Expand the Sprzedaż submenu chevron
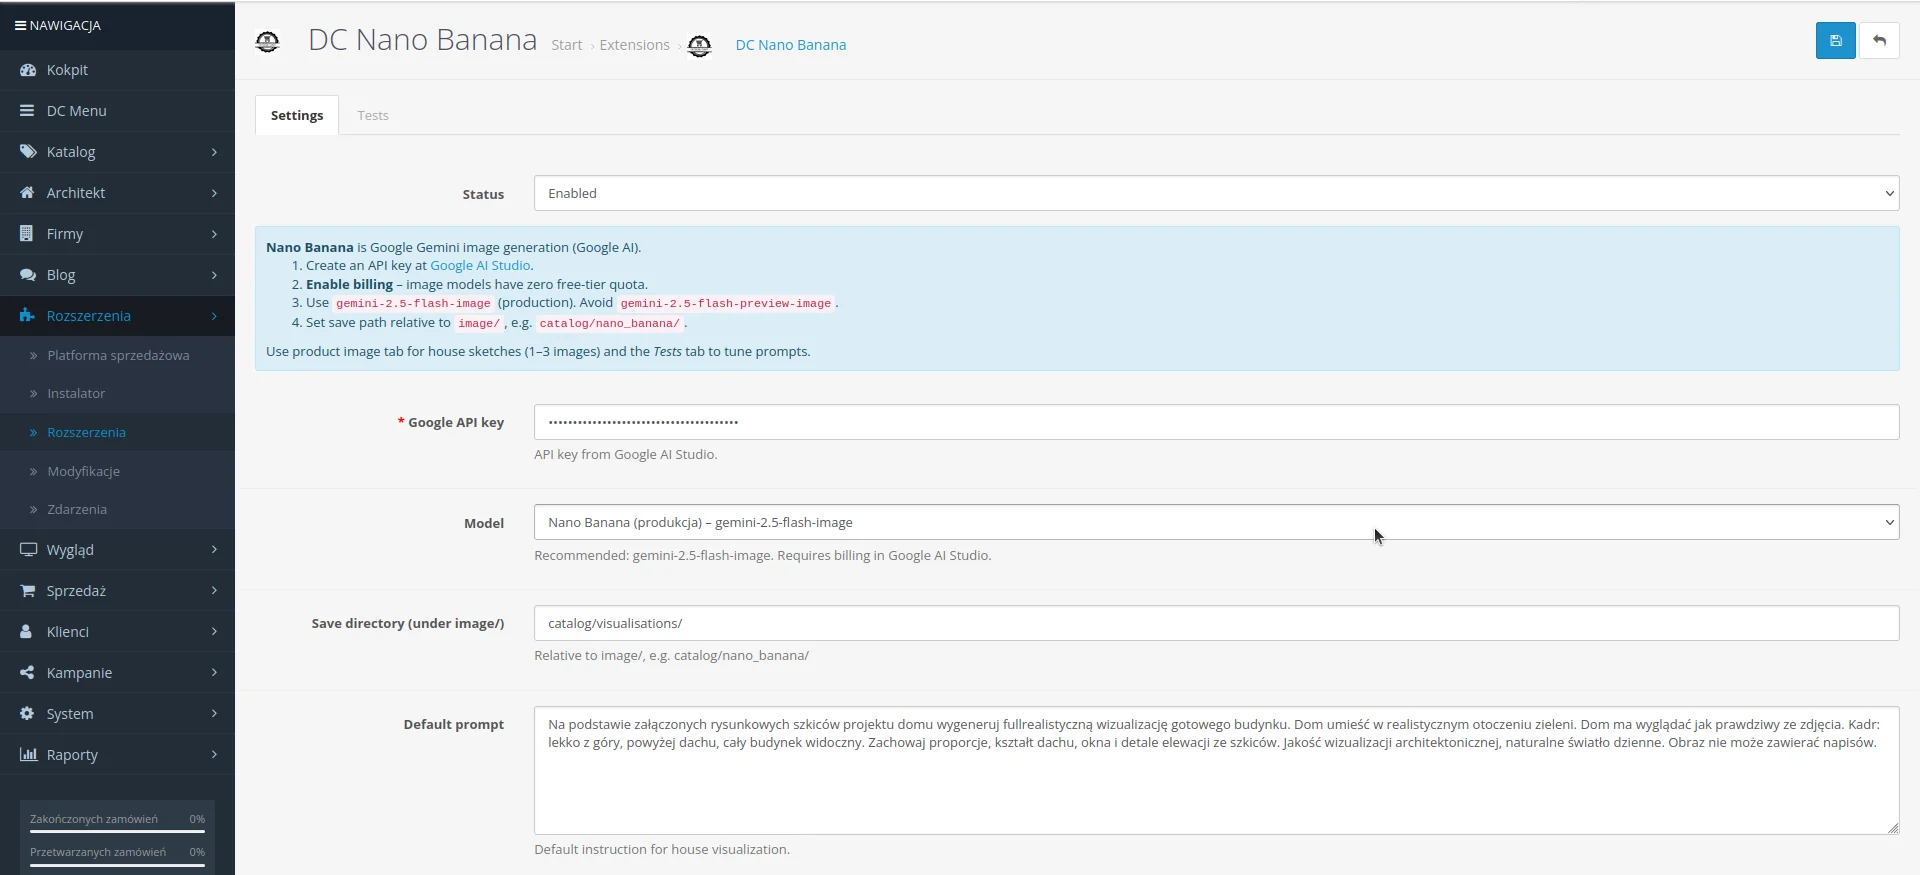The image size is (1920, 875). (214, 591)
